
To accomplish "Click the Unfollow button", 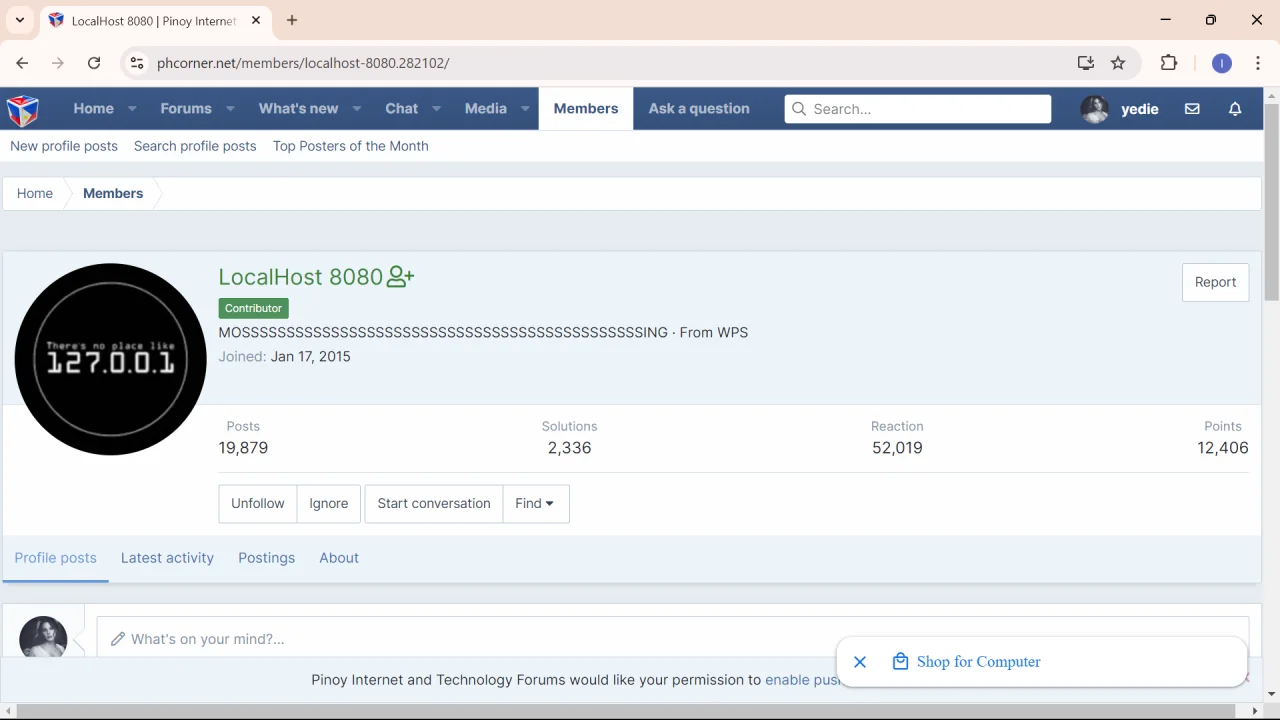I will (x=258, y=504).
